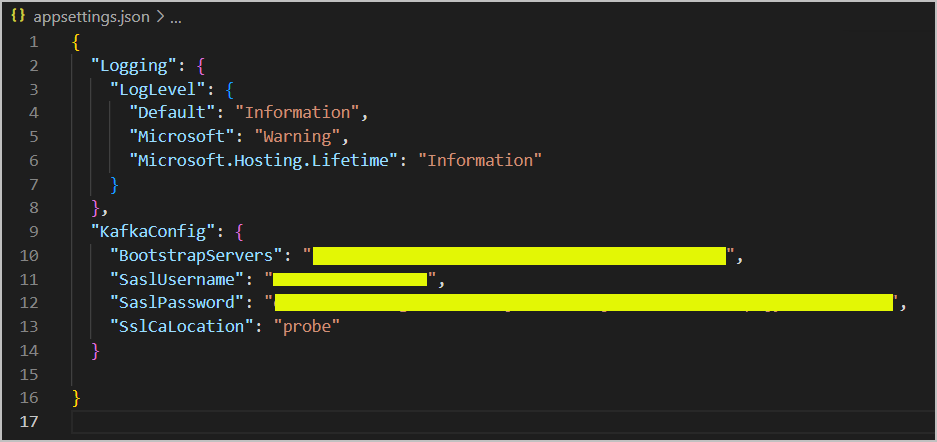
Task: Click the "Information" value for Default
Action: click(297, 112)
